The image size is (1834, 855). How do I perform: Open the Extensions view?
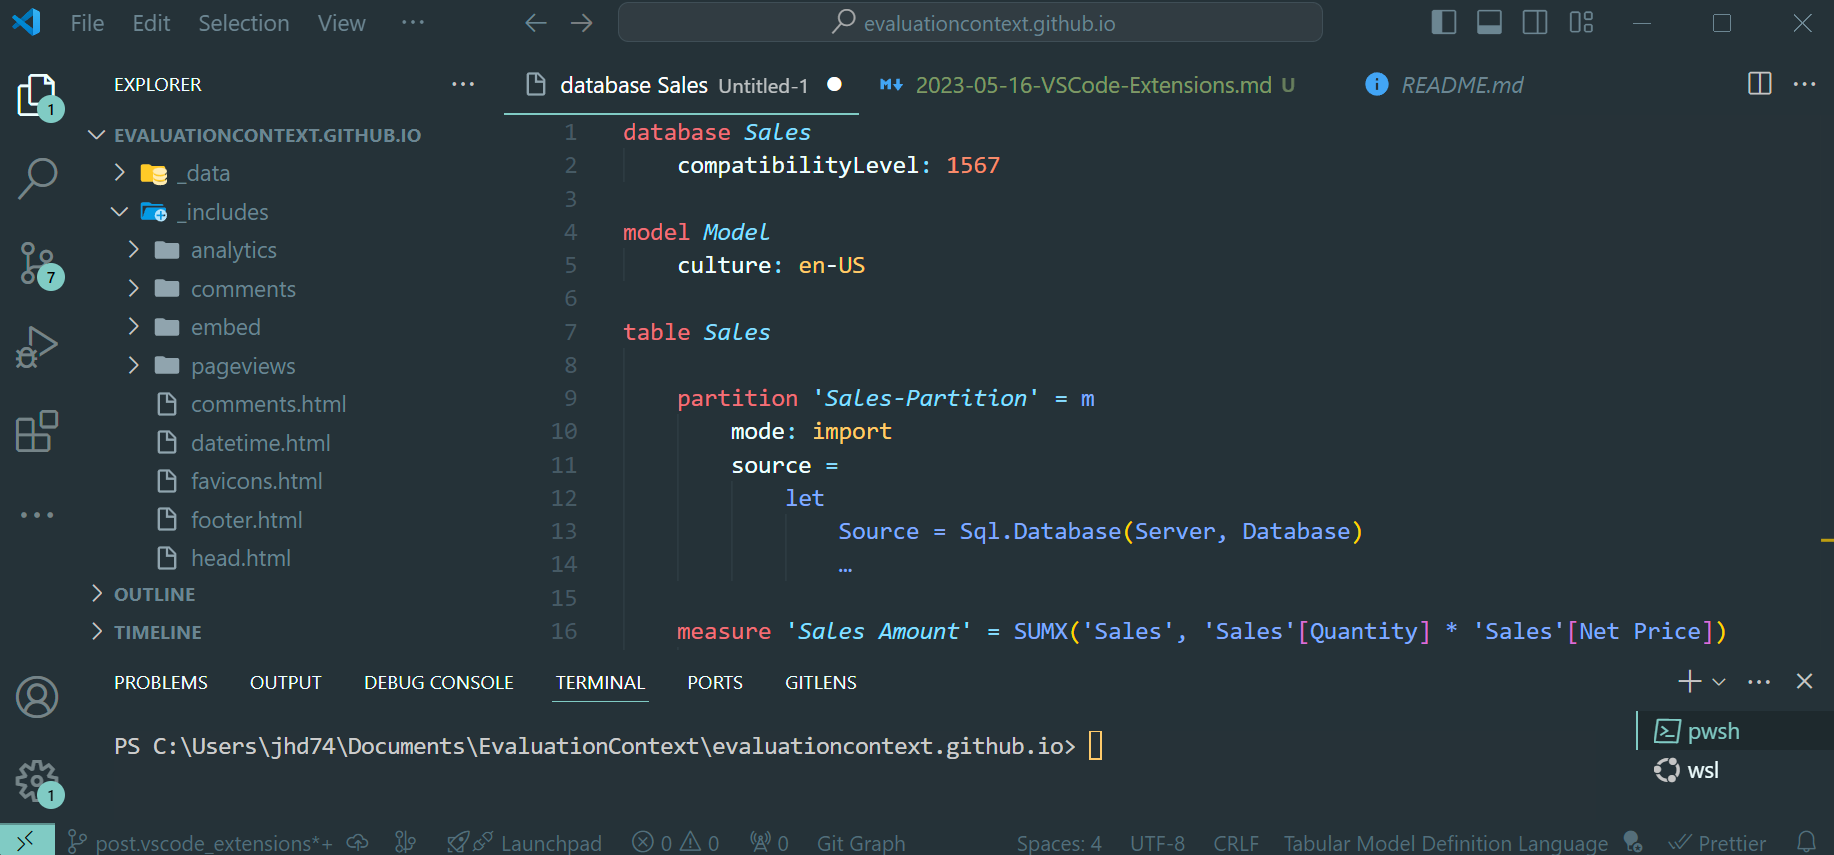coord(38,432)
